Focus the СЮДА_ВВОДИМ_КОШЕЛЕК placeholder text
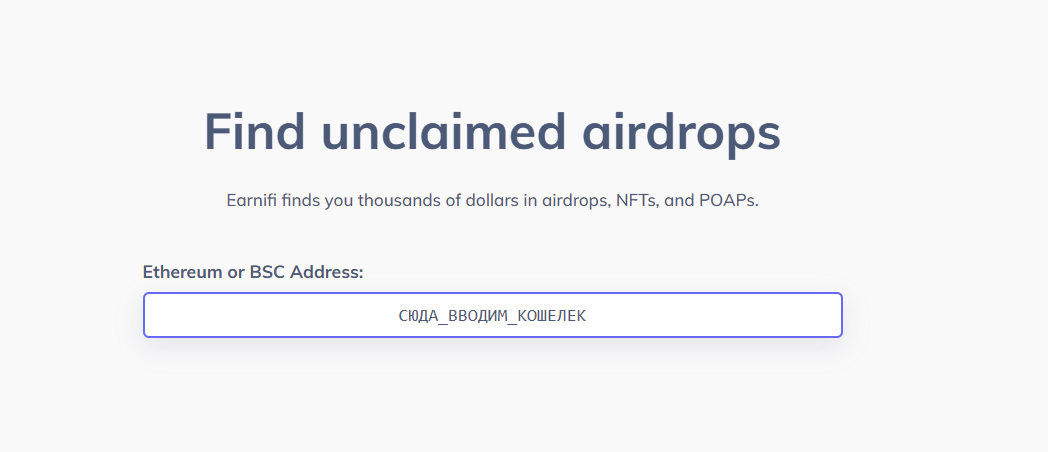 [x=492, y=316]
